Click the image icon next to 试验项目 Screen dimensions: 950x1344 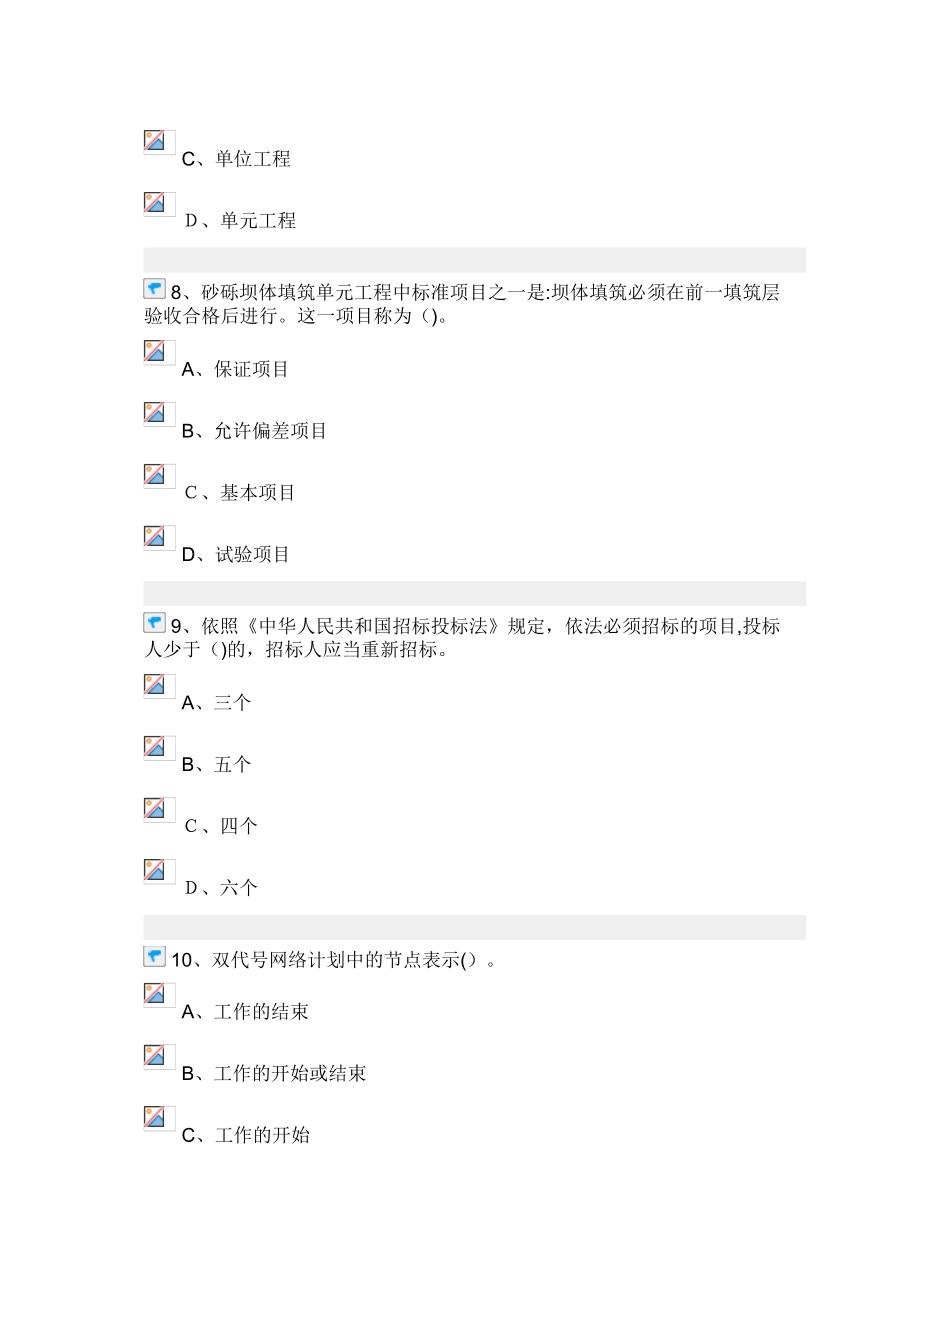pos(158,537)
